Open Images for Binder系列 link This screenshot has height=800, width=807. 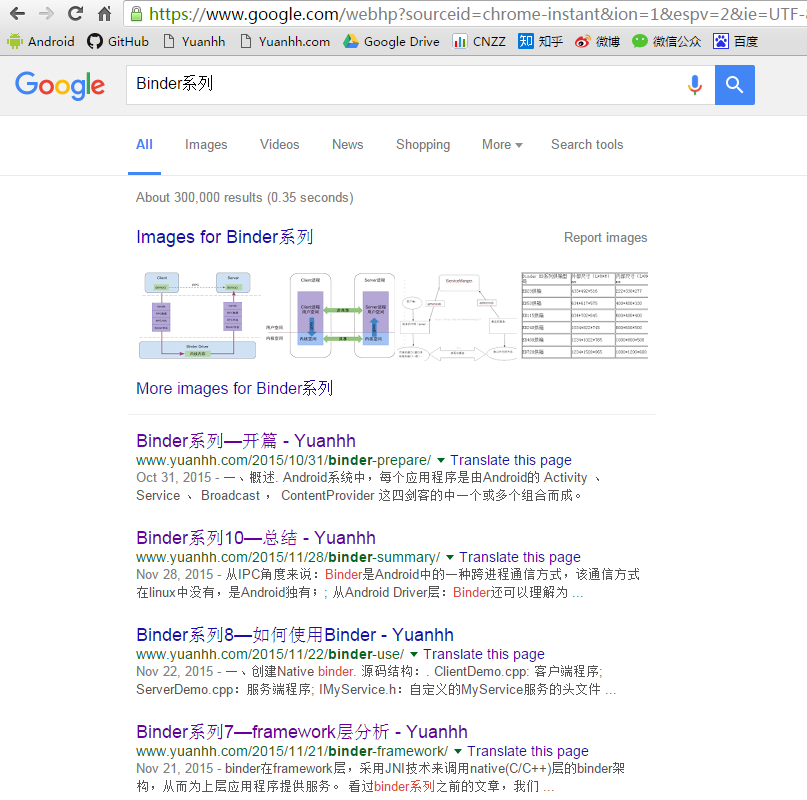[224, 237]
